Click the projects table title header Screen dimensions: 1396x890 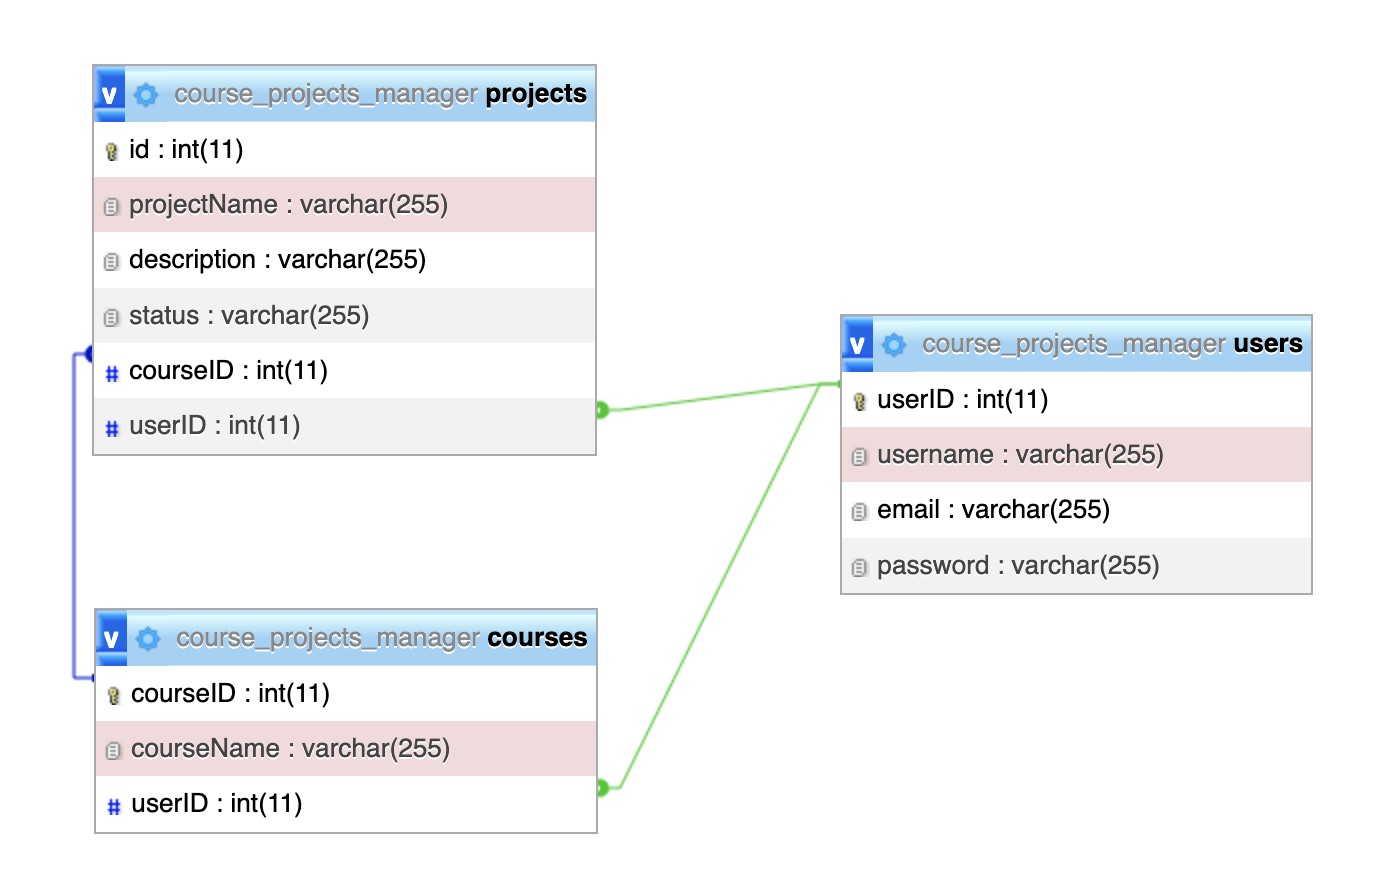[380, 94]
